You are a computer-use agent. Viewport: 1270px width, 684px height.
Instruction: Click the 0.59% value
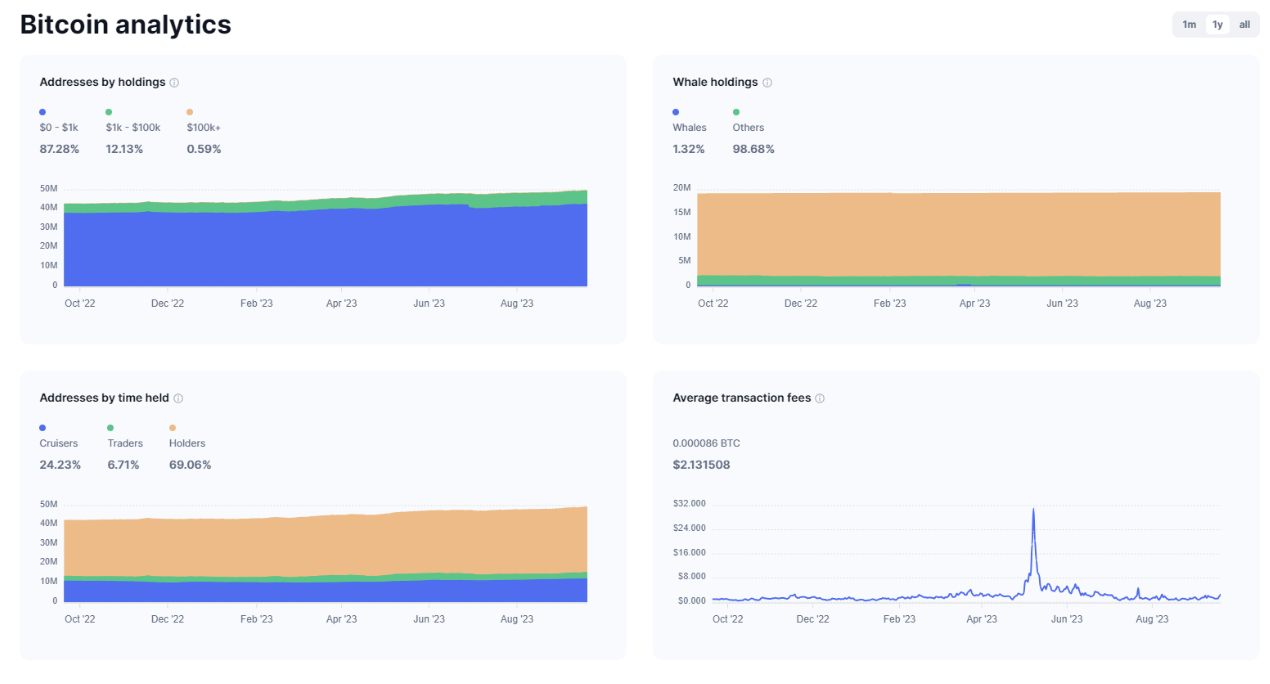click(204, 149)
